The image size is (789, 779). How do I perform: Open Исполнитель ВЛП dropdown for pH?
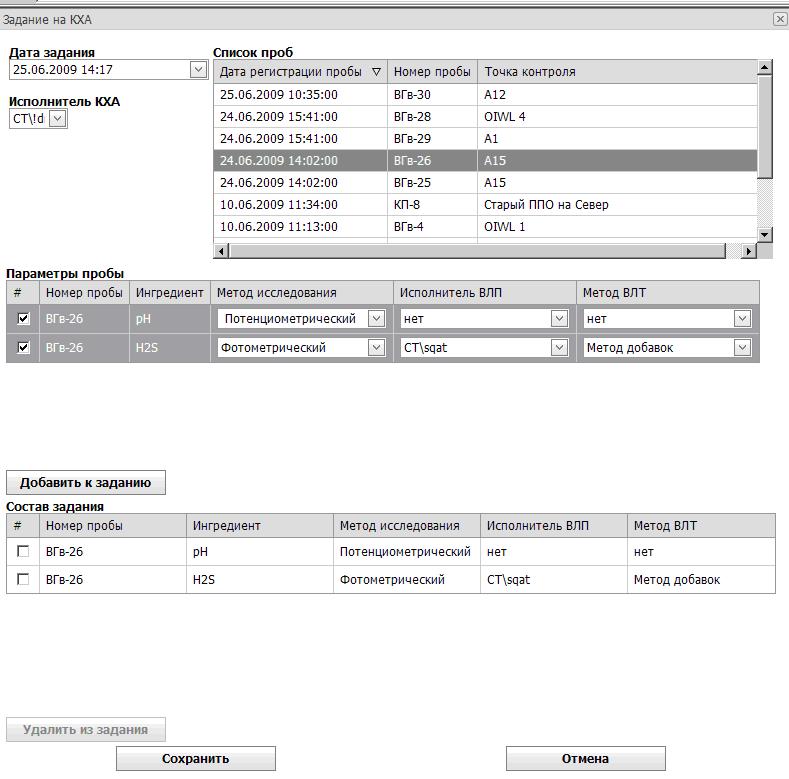click(x=560, y=319)
